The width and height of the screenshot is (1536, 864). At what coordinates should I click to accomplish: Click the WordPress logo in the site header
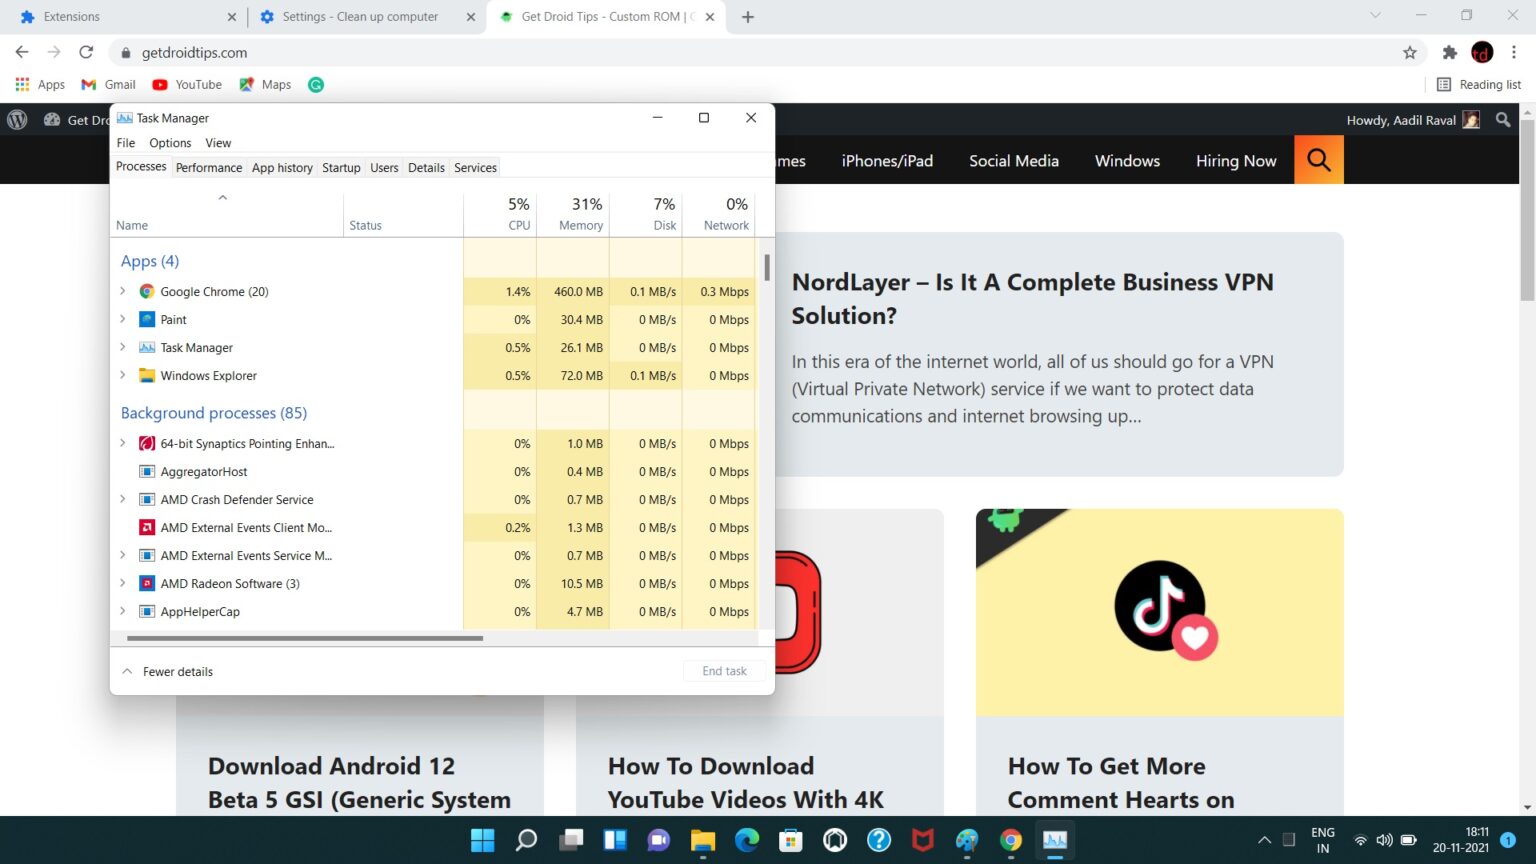(x=17, y=119)
